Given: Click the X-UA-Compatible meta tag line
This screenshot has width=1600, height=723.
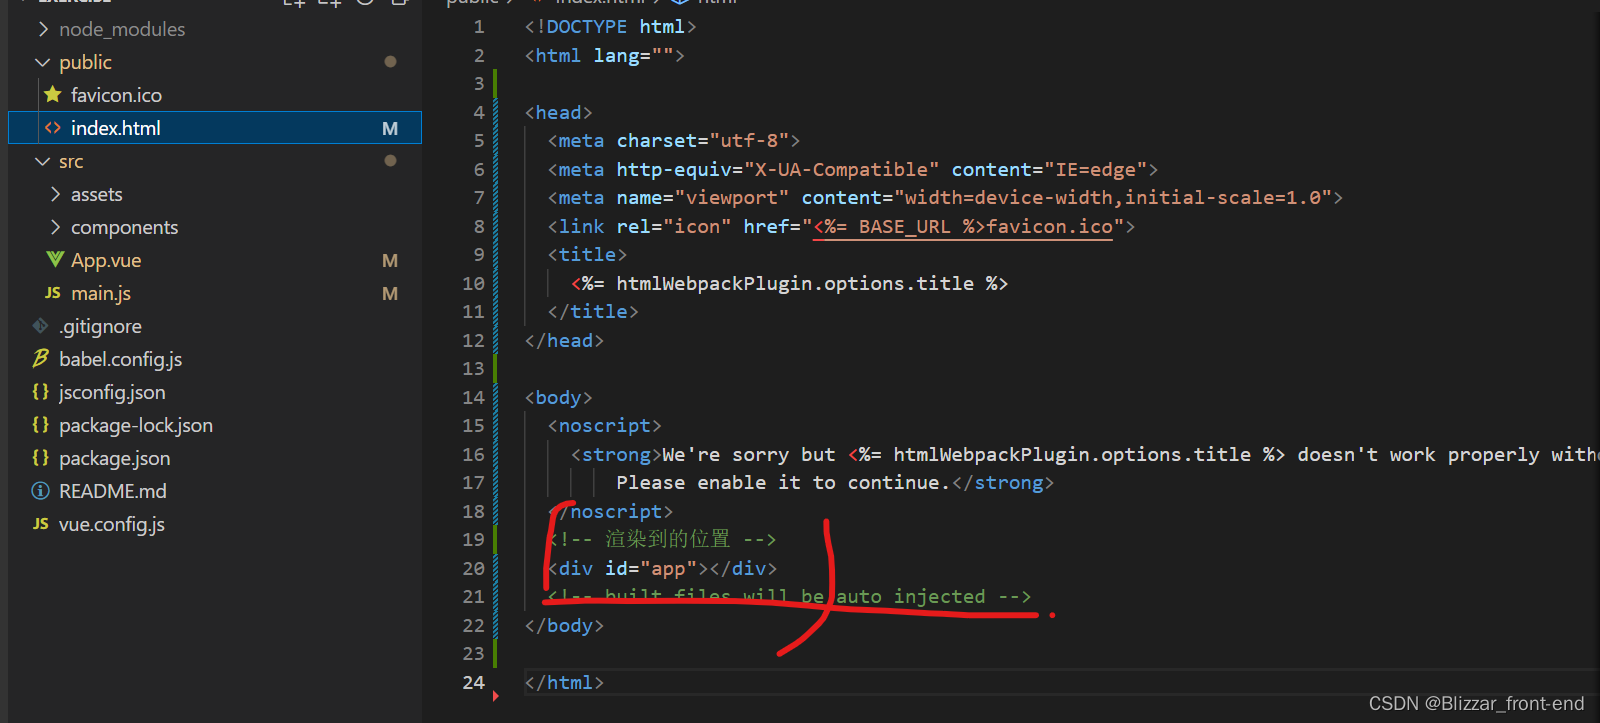Looking at the screenshot, I should point(852,169).
